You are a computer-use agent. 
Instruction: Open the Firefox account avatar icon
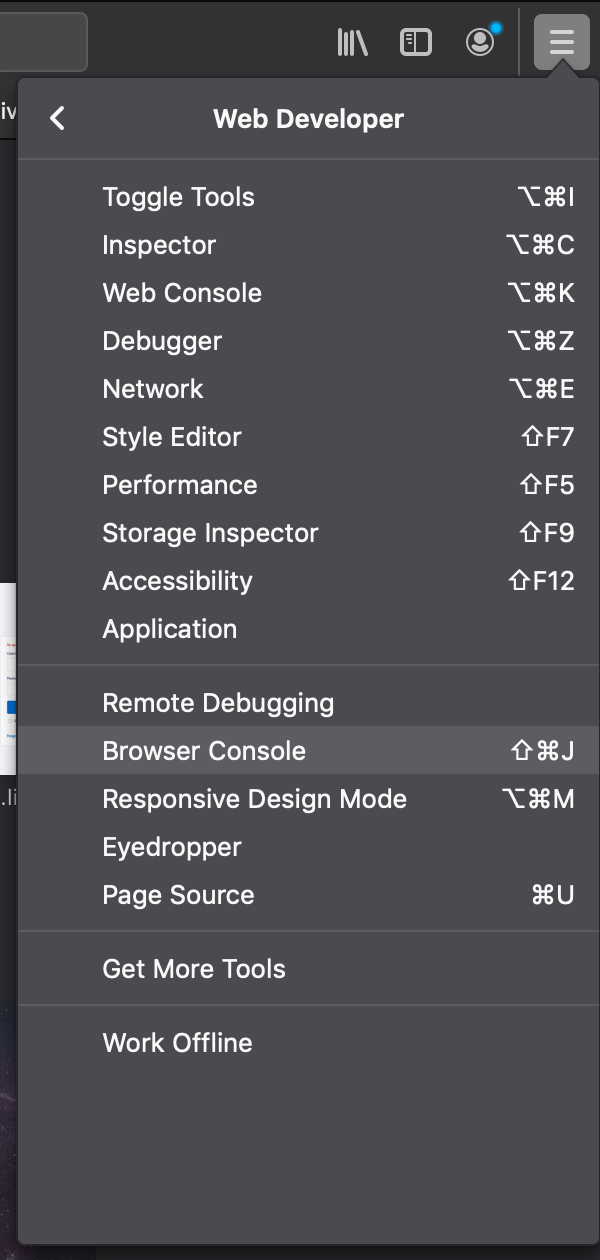(x=481, y=42)
